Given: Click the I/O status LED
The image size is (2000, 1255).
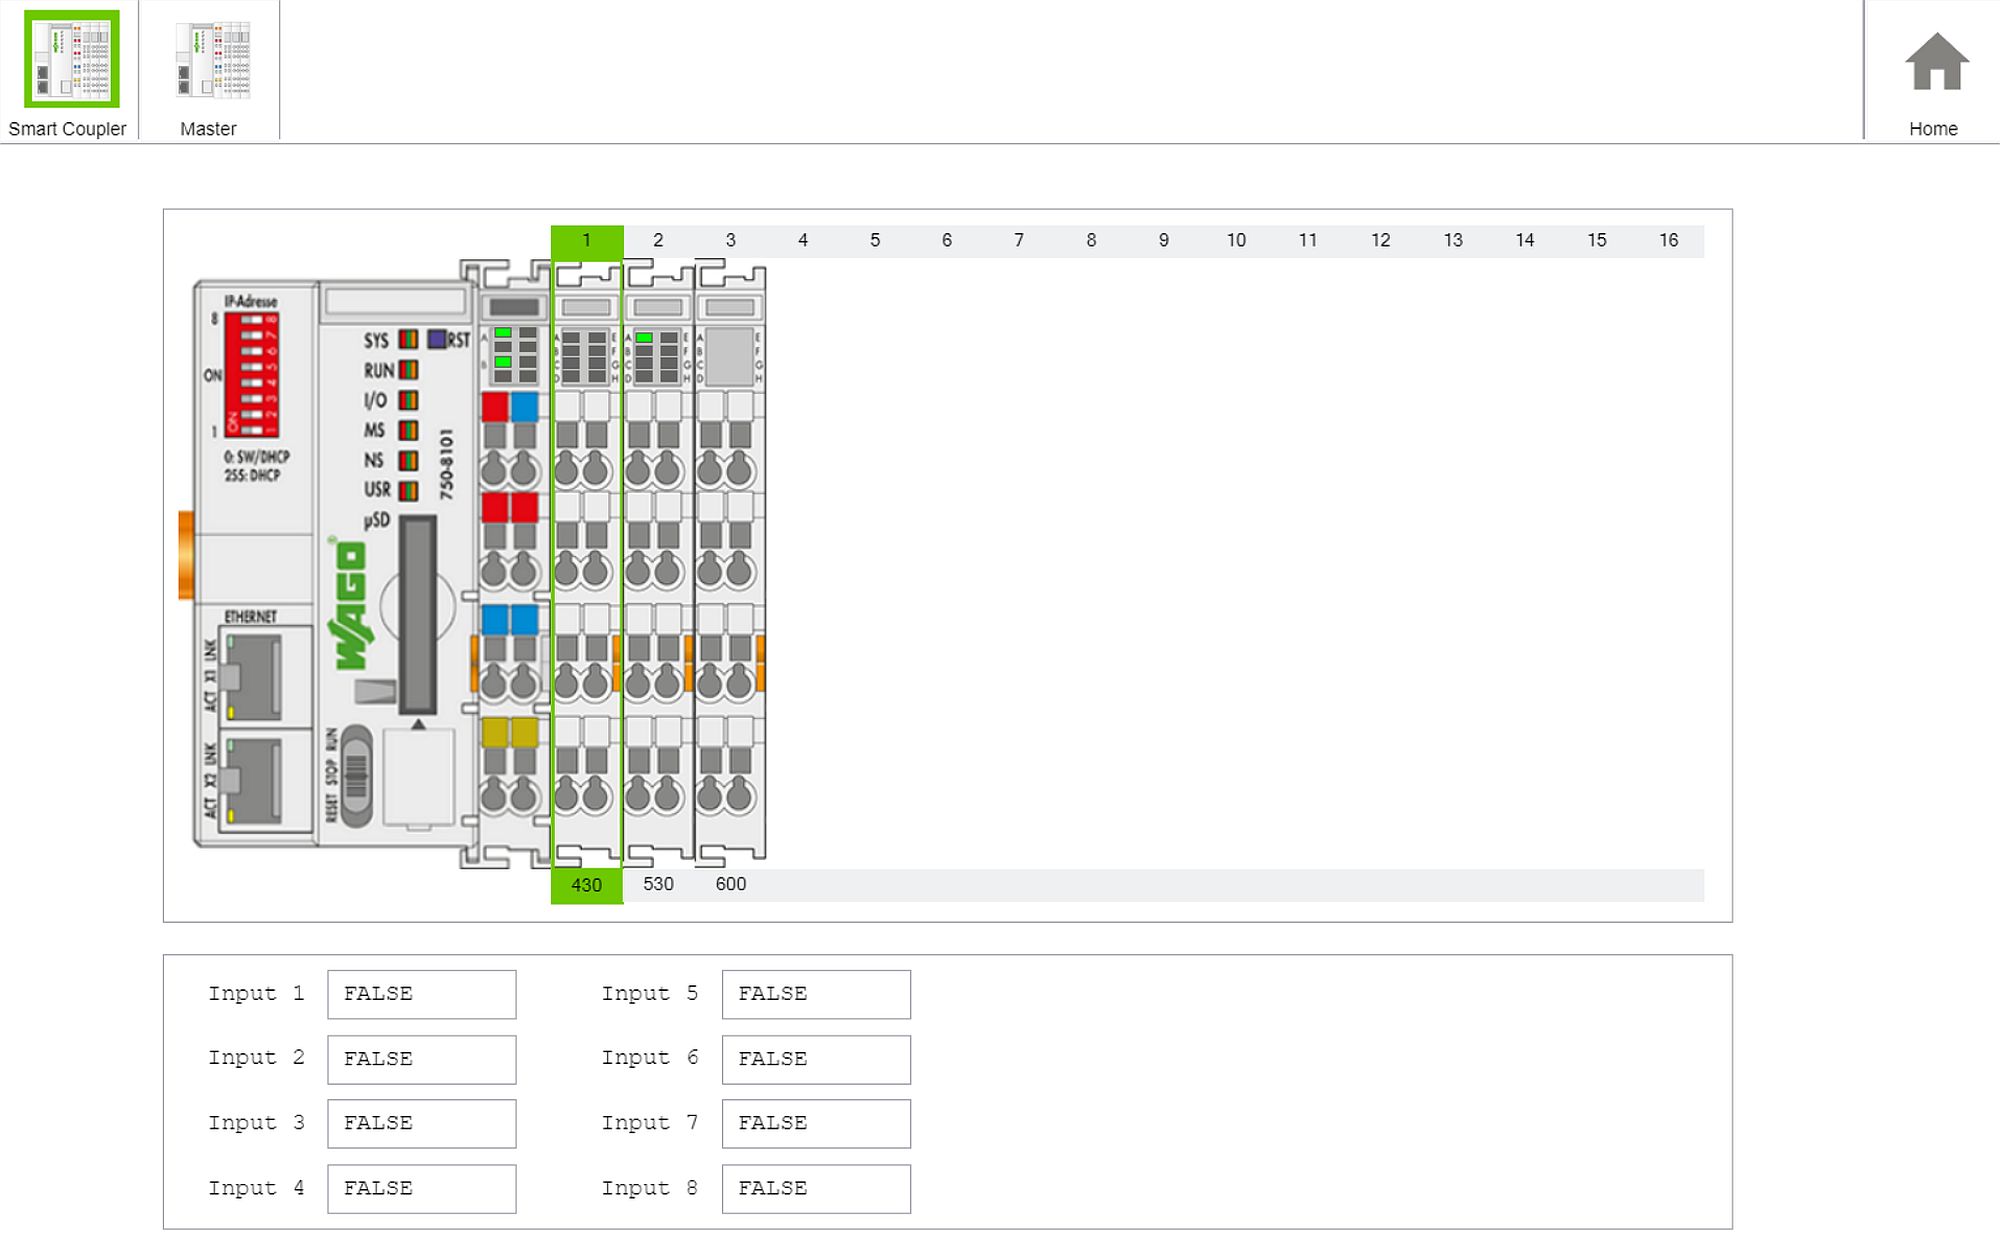Looking at the screenshot, I should click(x=408, y=400).
